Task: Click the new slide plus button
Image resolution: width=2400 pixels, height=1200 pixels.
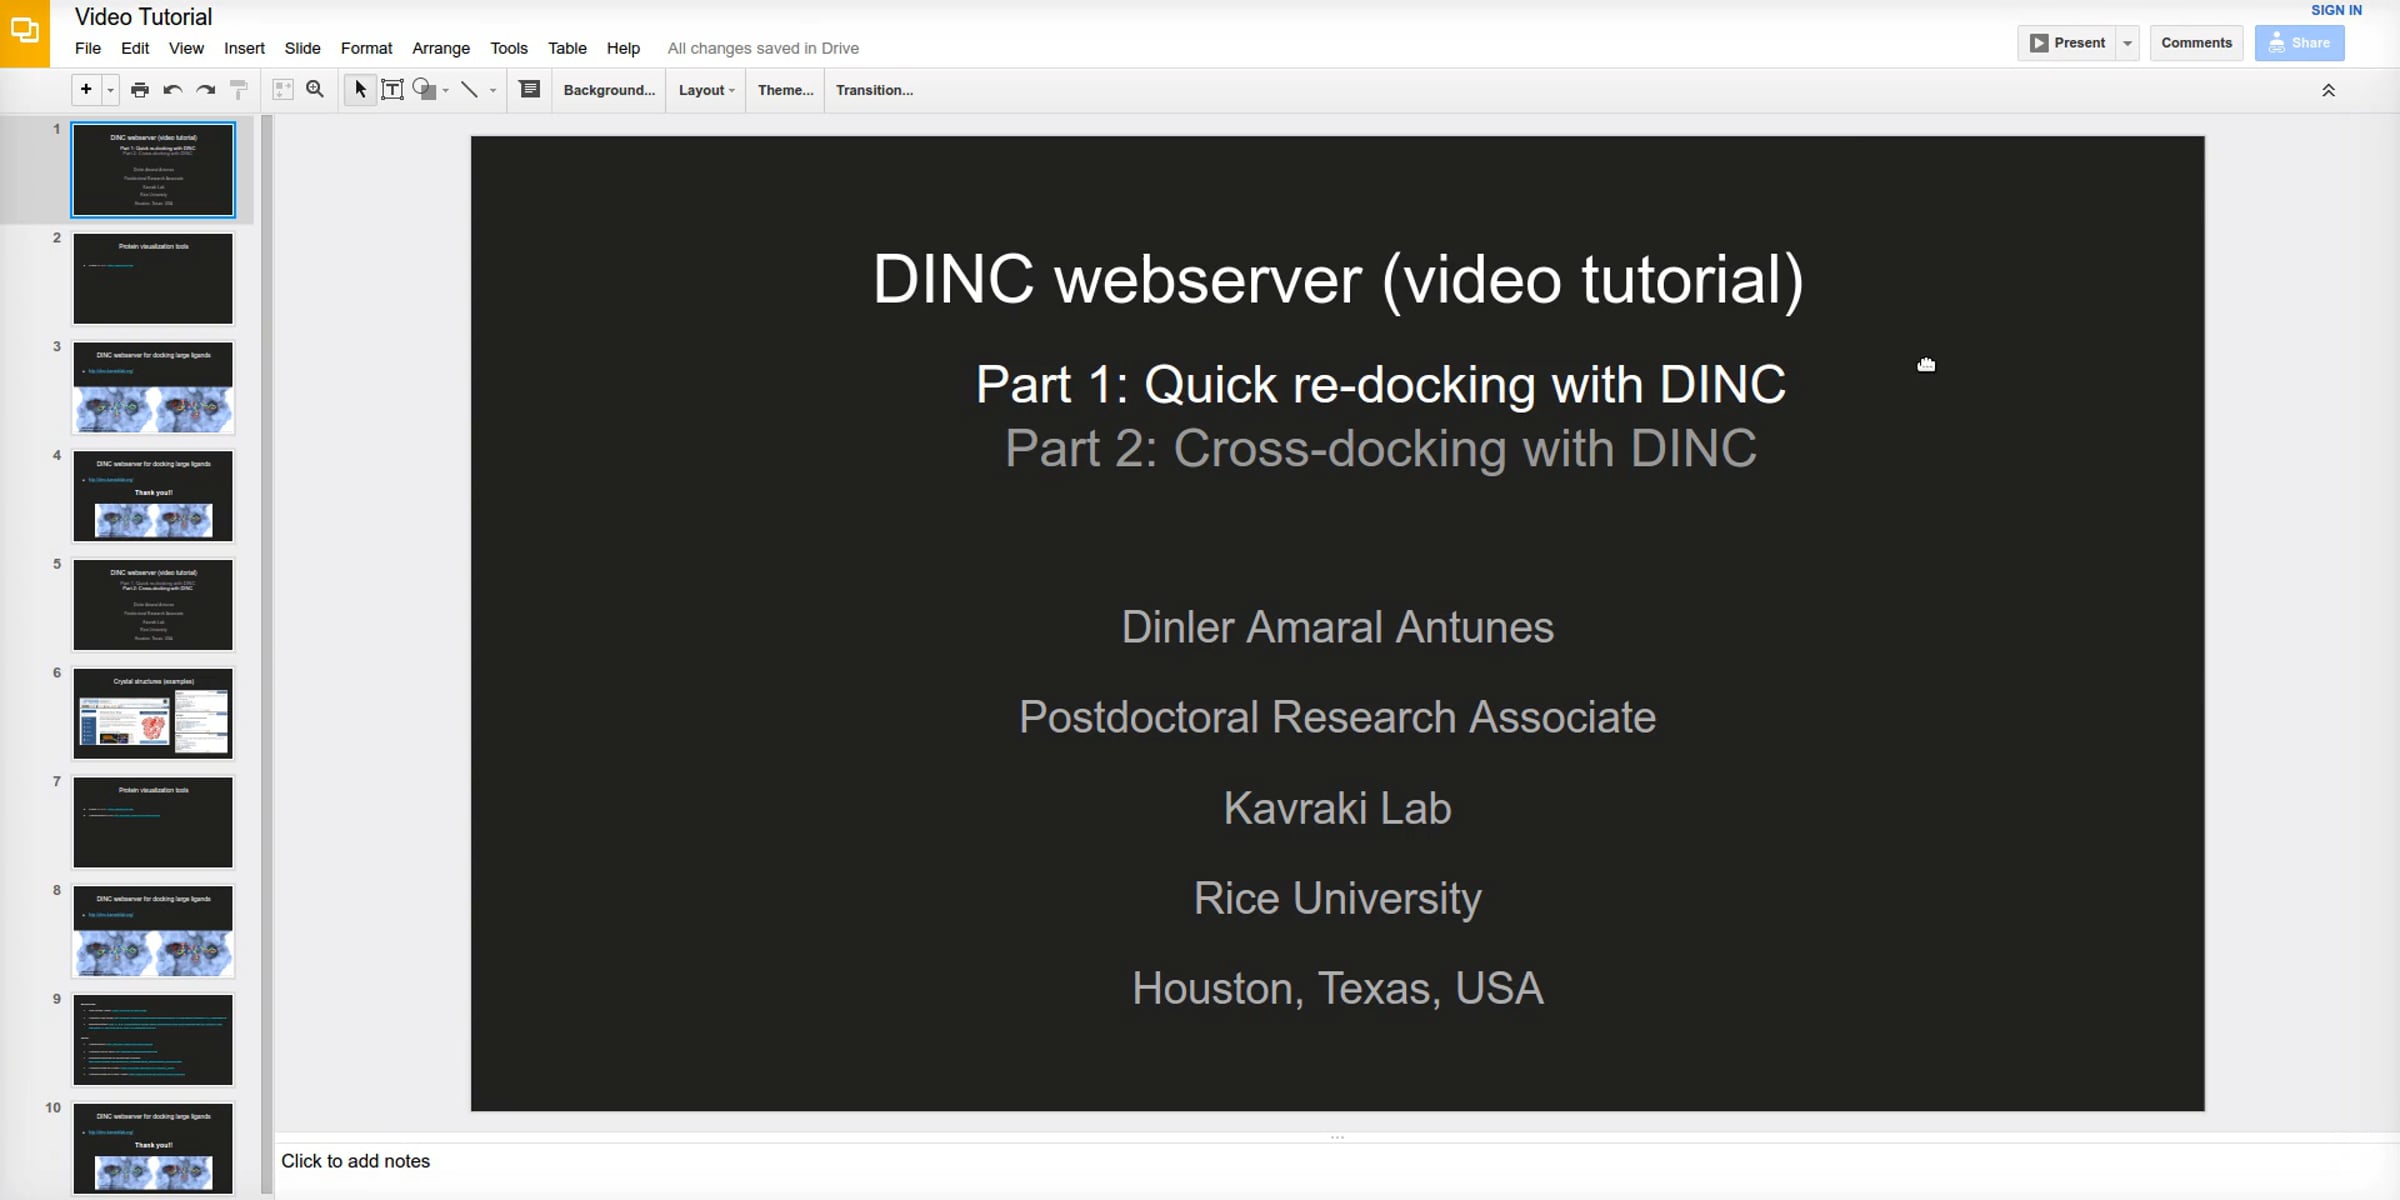Action: (x=86, y=90)
